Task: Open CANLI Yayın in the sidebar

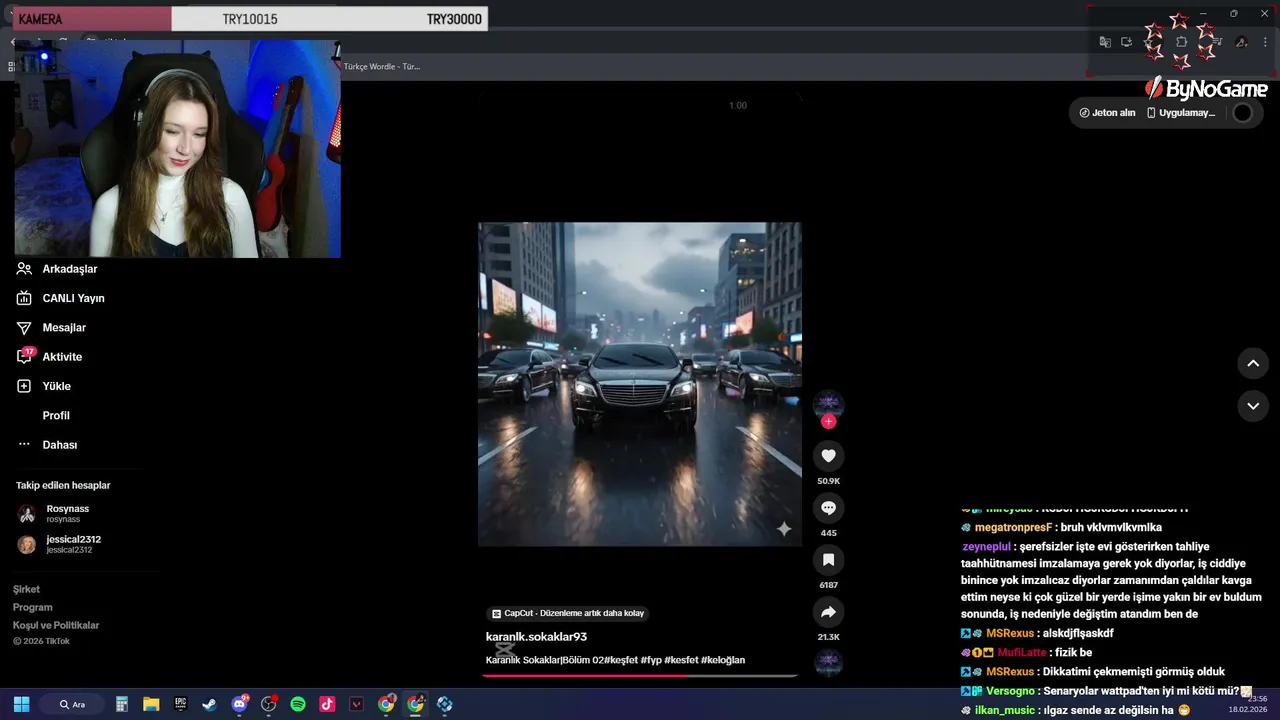Action: pos(60,298)
